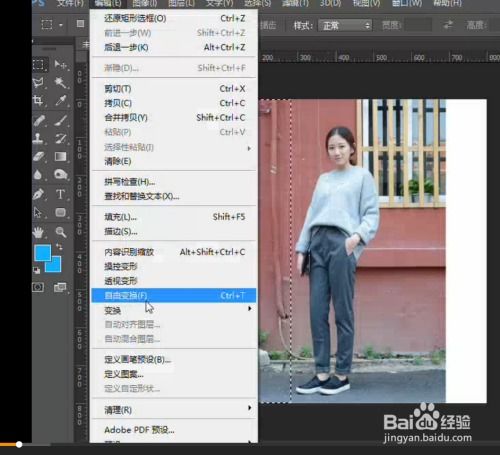Select the Path Selection tool
The height and width of the screenshot is (455, 500).
click(x=38, y=212)
